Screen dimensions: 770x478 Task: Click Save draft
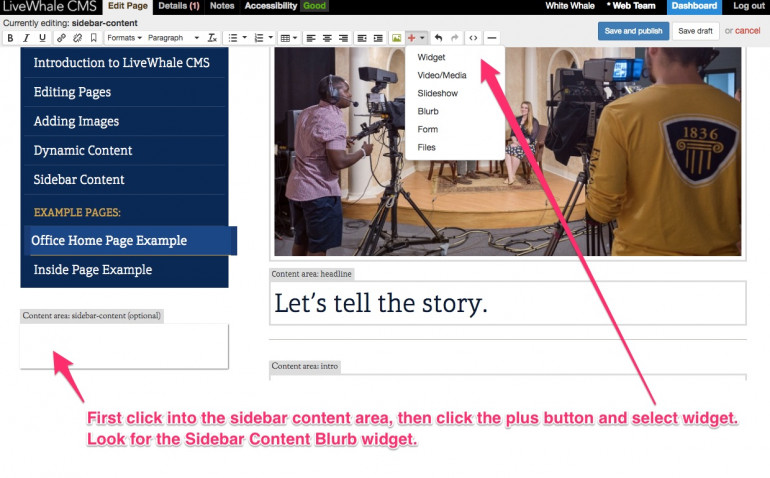click(695, 31)
